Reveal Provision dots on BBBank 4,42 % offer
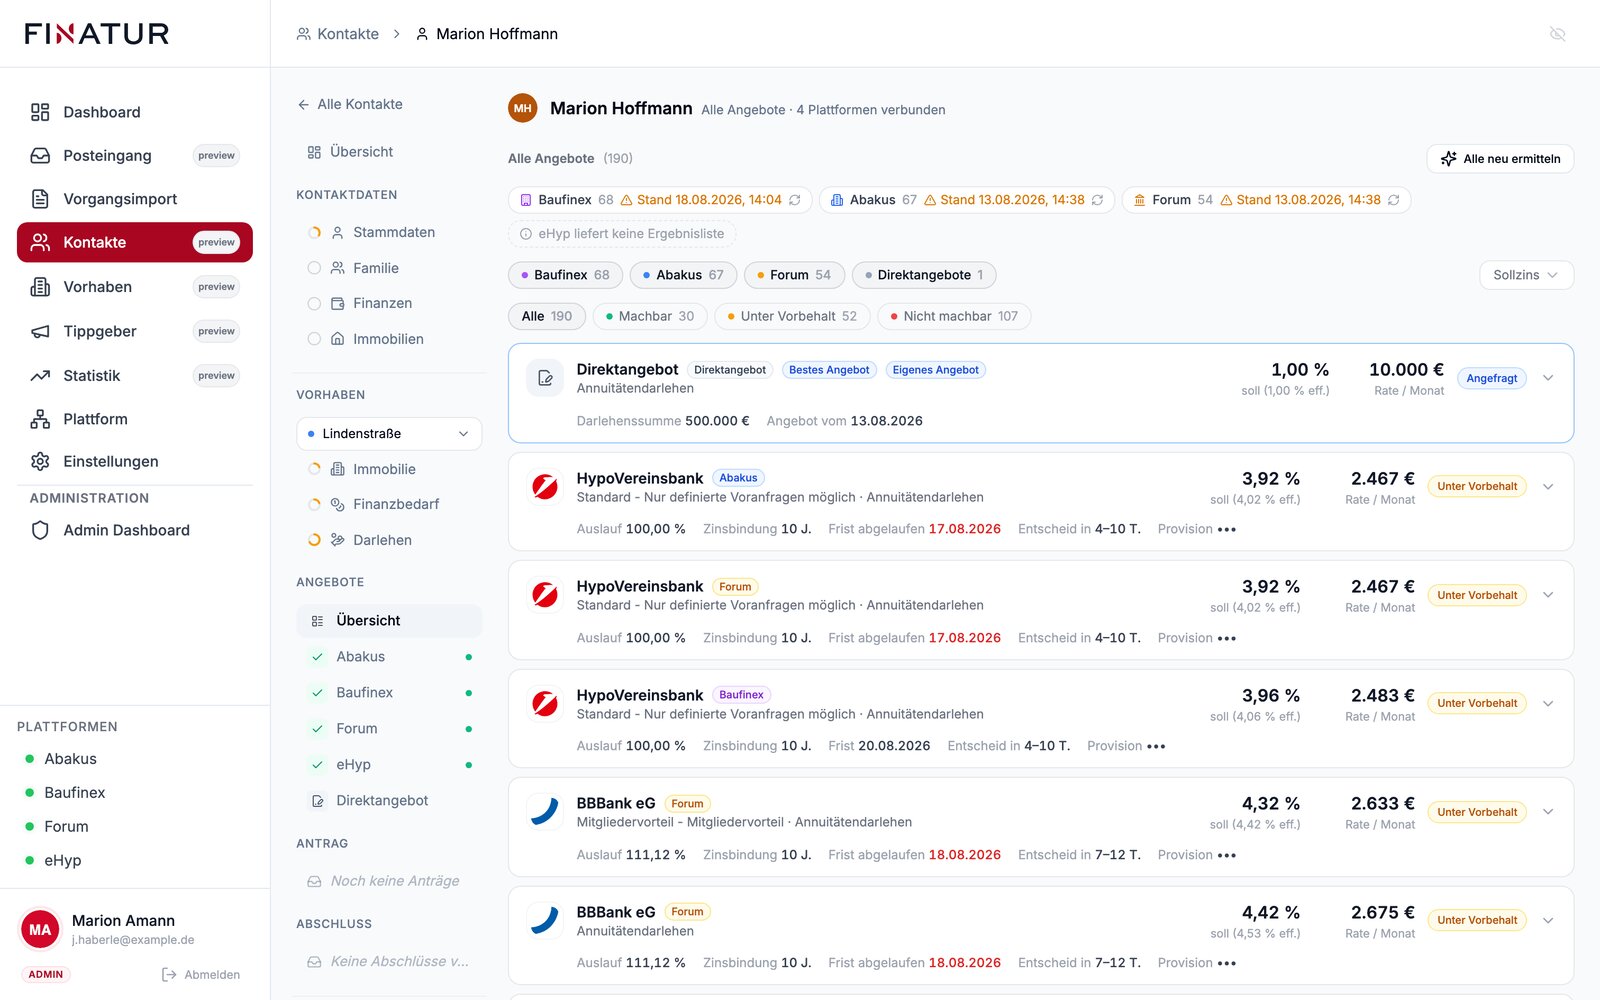 pos(1227,963)
